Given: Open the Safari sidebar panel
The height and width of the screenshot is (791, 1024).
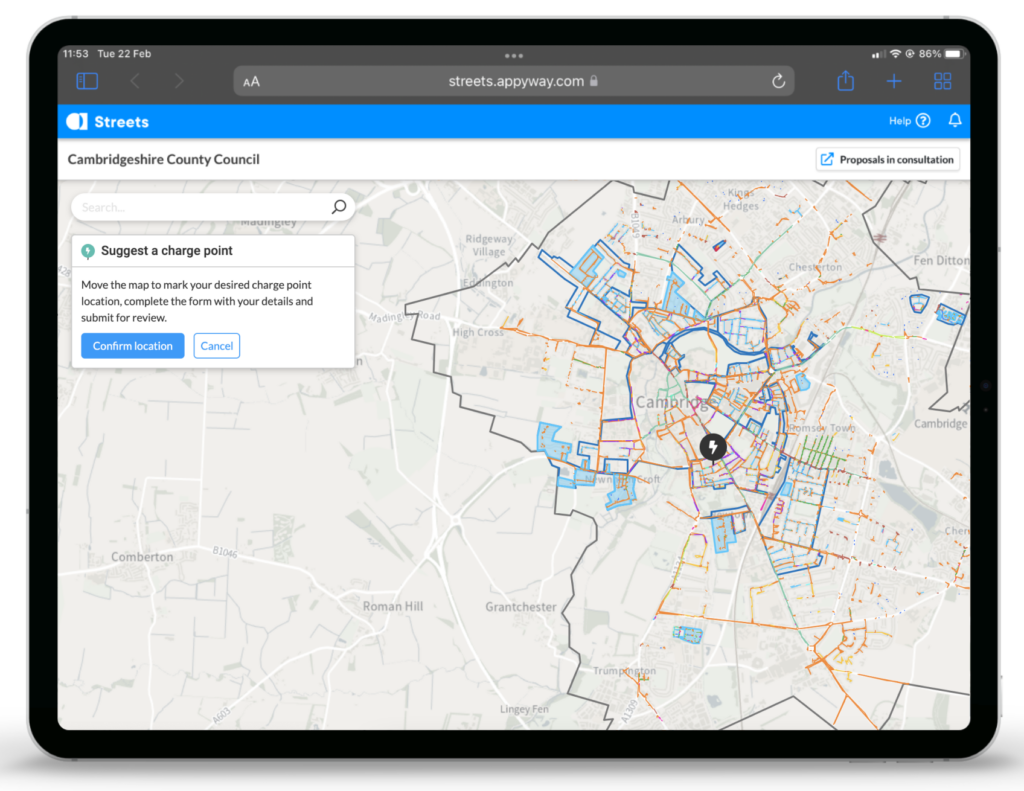Looking at the screenshot, I should (x=87, y=81).
